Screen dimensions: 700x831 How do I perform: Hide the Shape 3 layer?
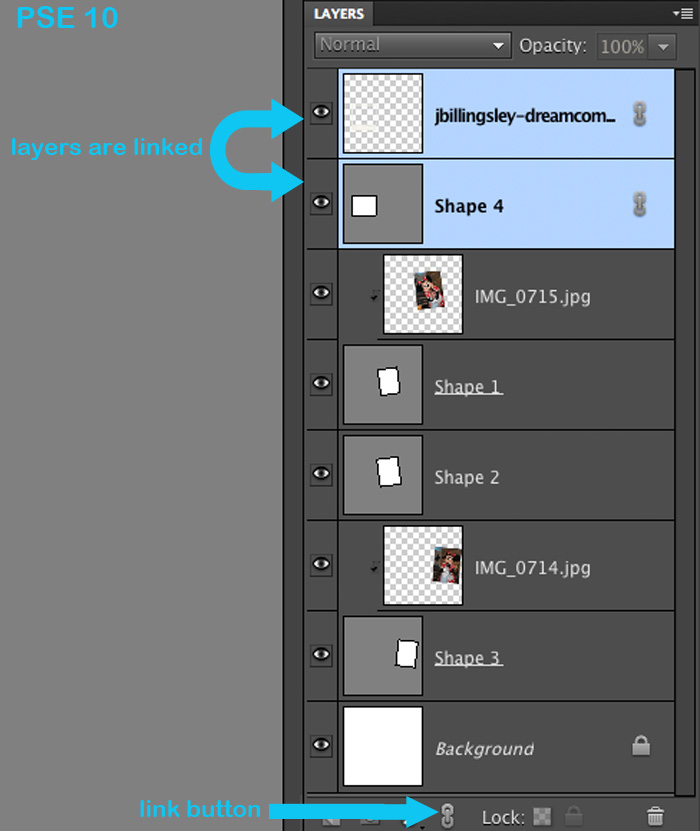(x=321, y=655)
